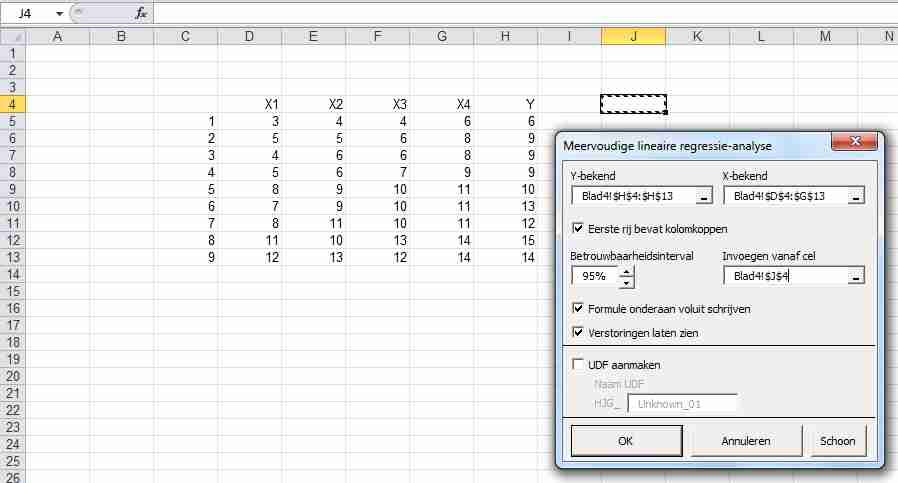Click the fx insert function icon
Viewport: 898px width, 483px height.
coord(141,13)
